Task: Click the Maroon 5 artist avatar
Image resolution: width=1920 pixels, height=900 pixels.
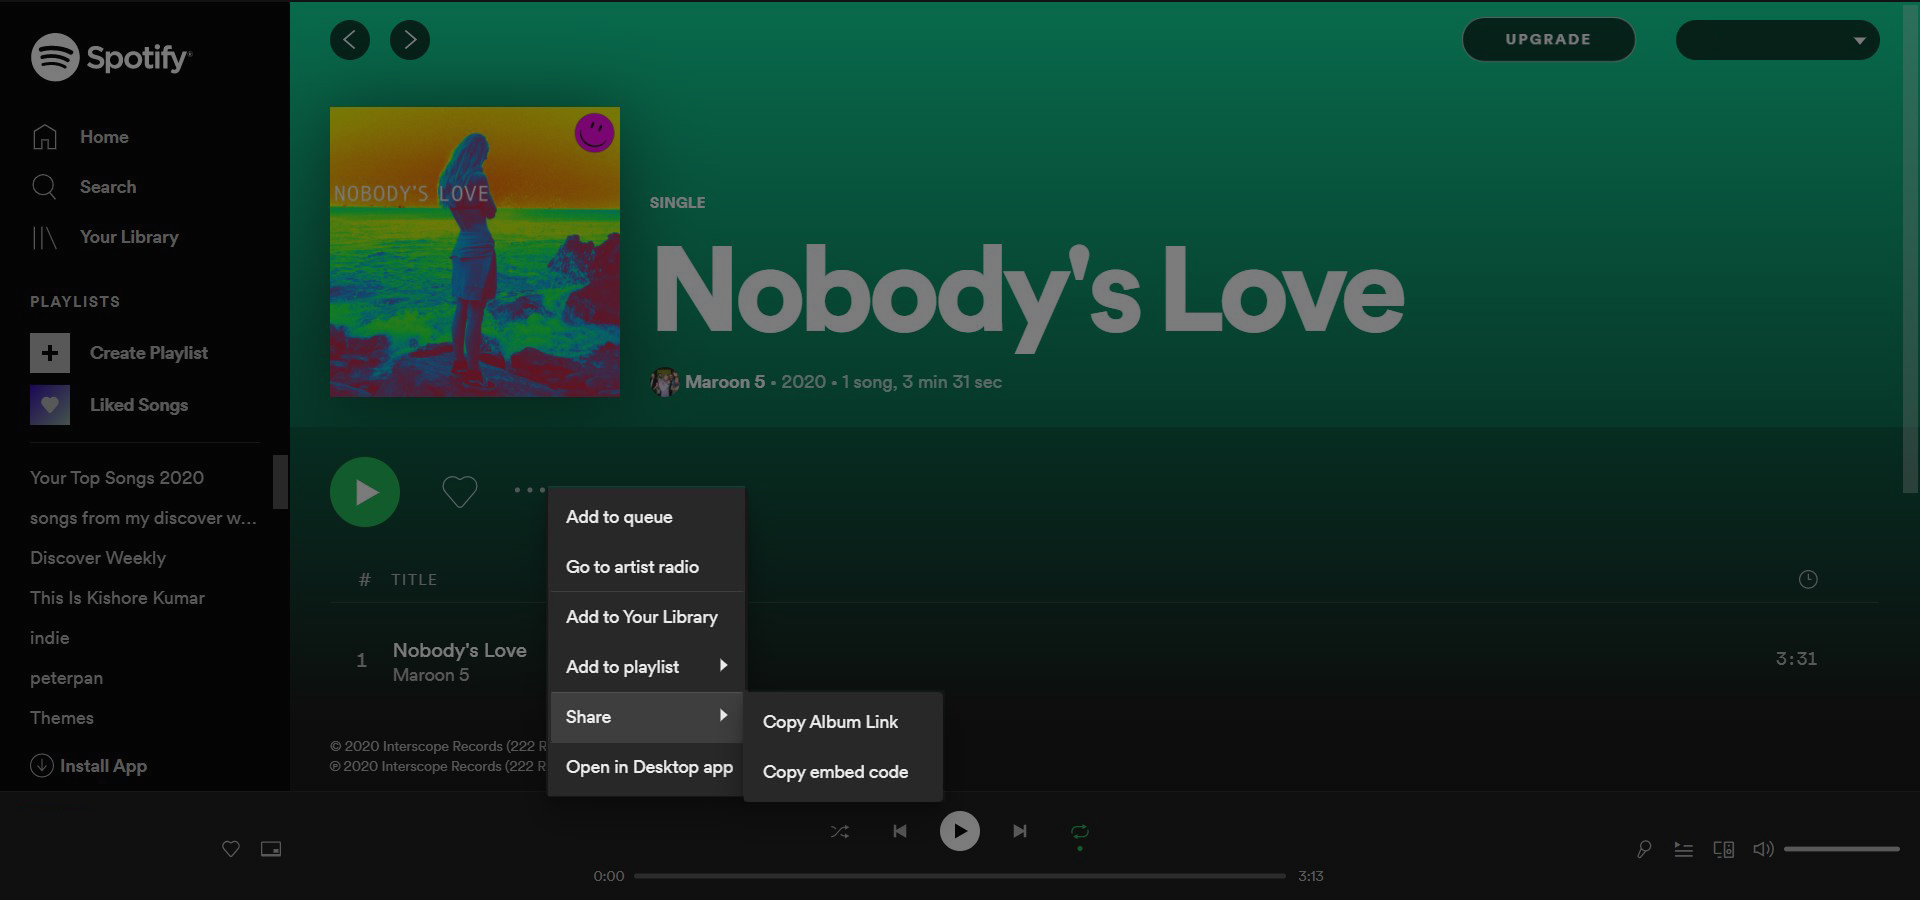Action: click(664, 382)
